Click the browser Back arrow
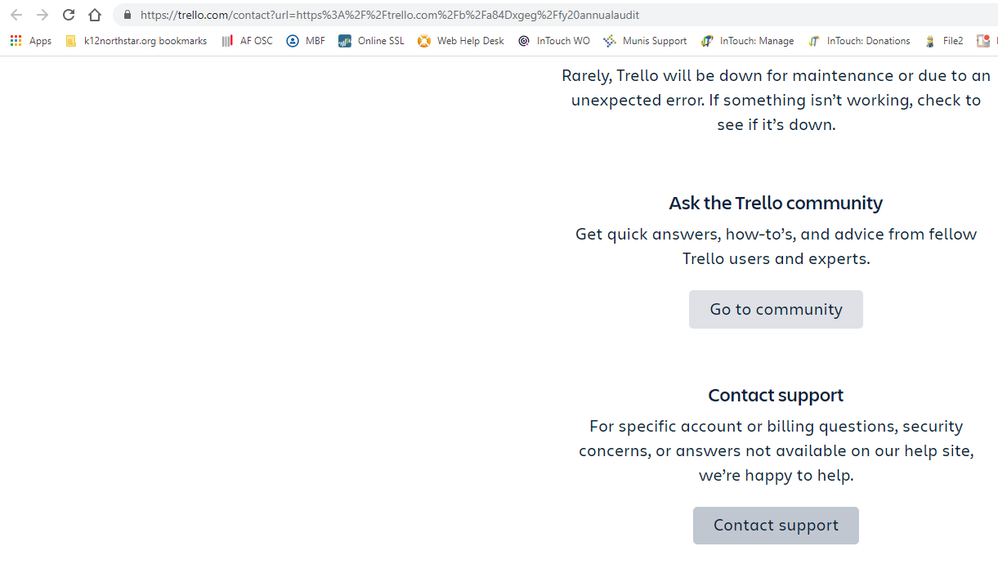The width and height of the screenshot is (998, 569). pyautogui.click(x=16, y=15)
